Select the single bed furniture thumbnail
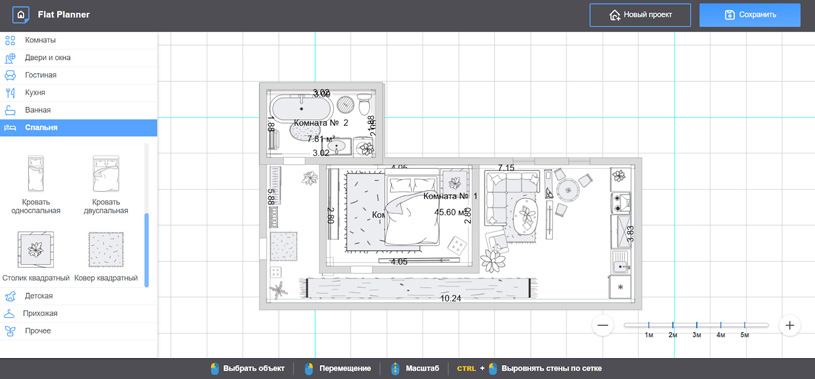This screenshot has height=379, width=815. coord(35,174)
